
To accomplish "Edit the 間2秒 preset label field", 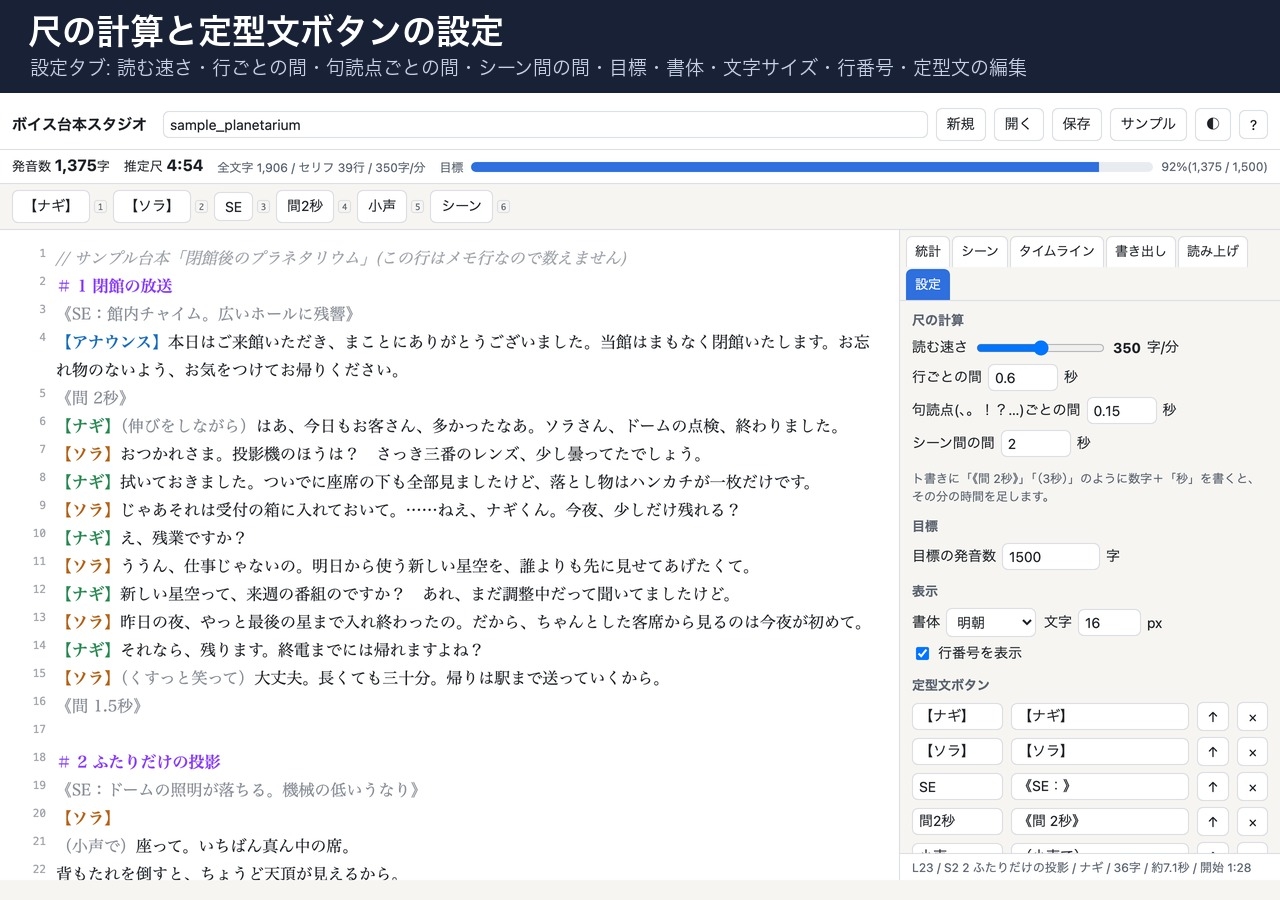I will [957, 822].
